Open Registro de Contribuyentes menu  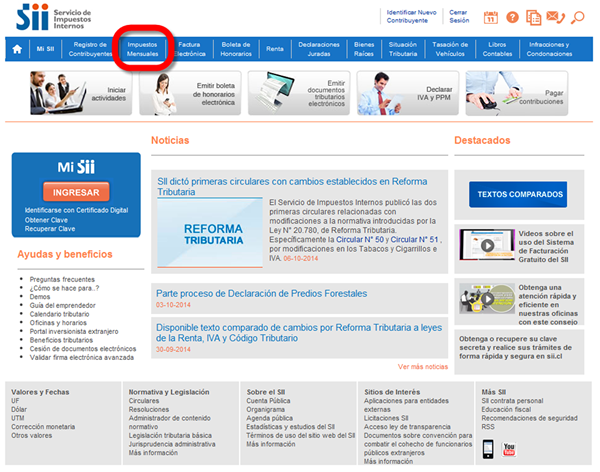click(x=90, y=49)
